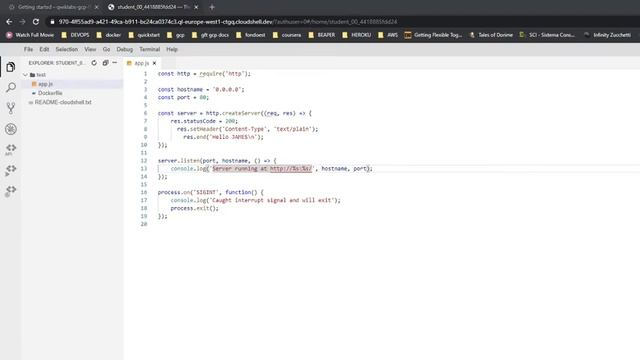This screenshot has height=360, width=640.
Task: Open the Selection menu
Action: coord(67,49)
